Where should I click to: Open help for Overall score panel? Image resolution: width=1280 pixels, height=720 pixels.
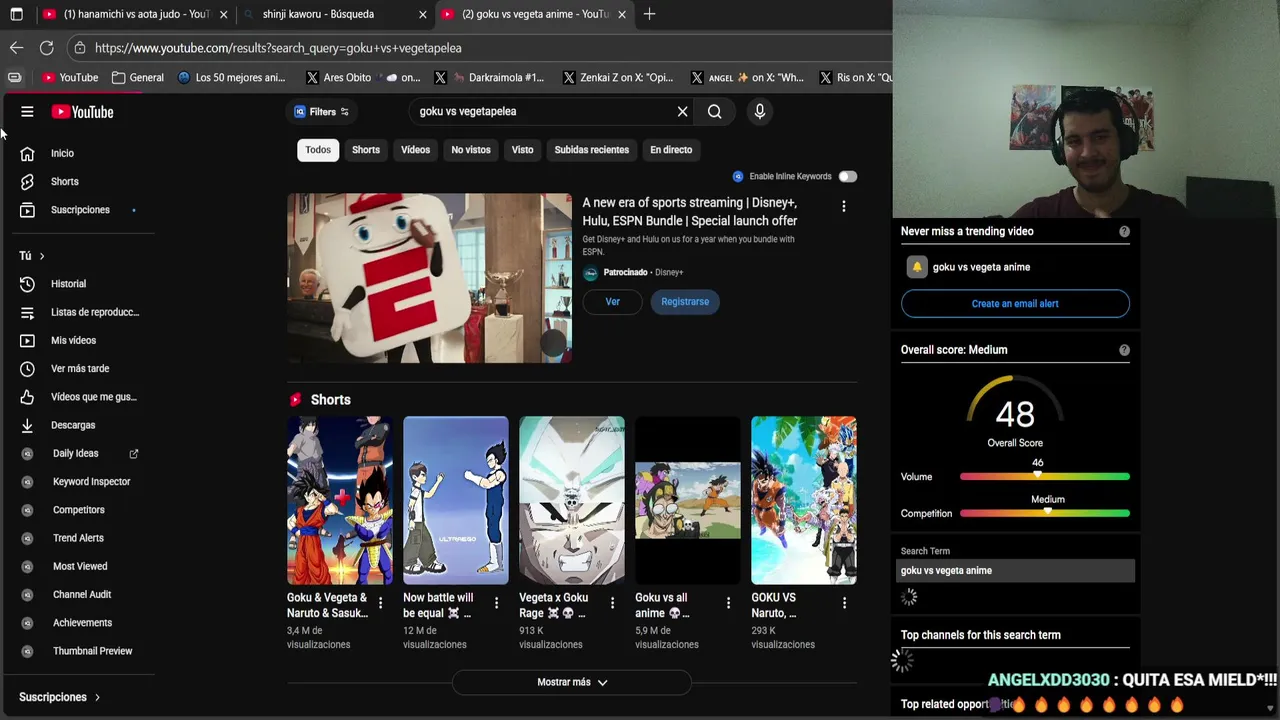pos(1124,350)
